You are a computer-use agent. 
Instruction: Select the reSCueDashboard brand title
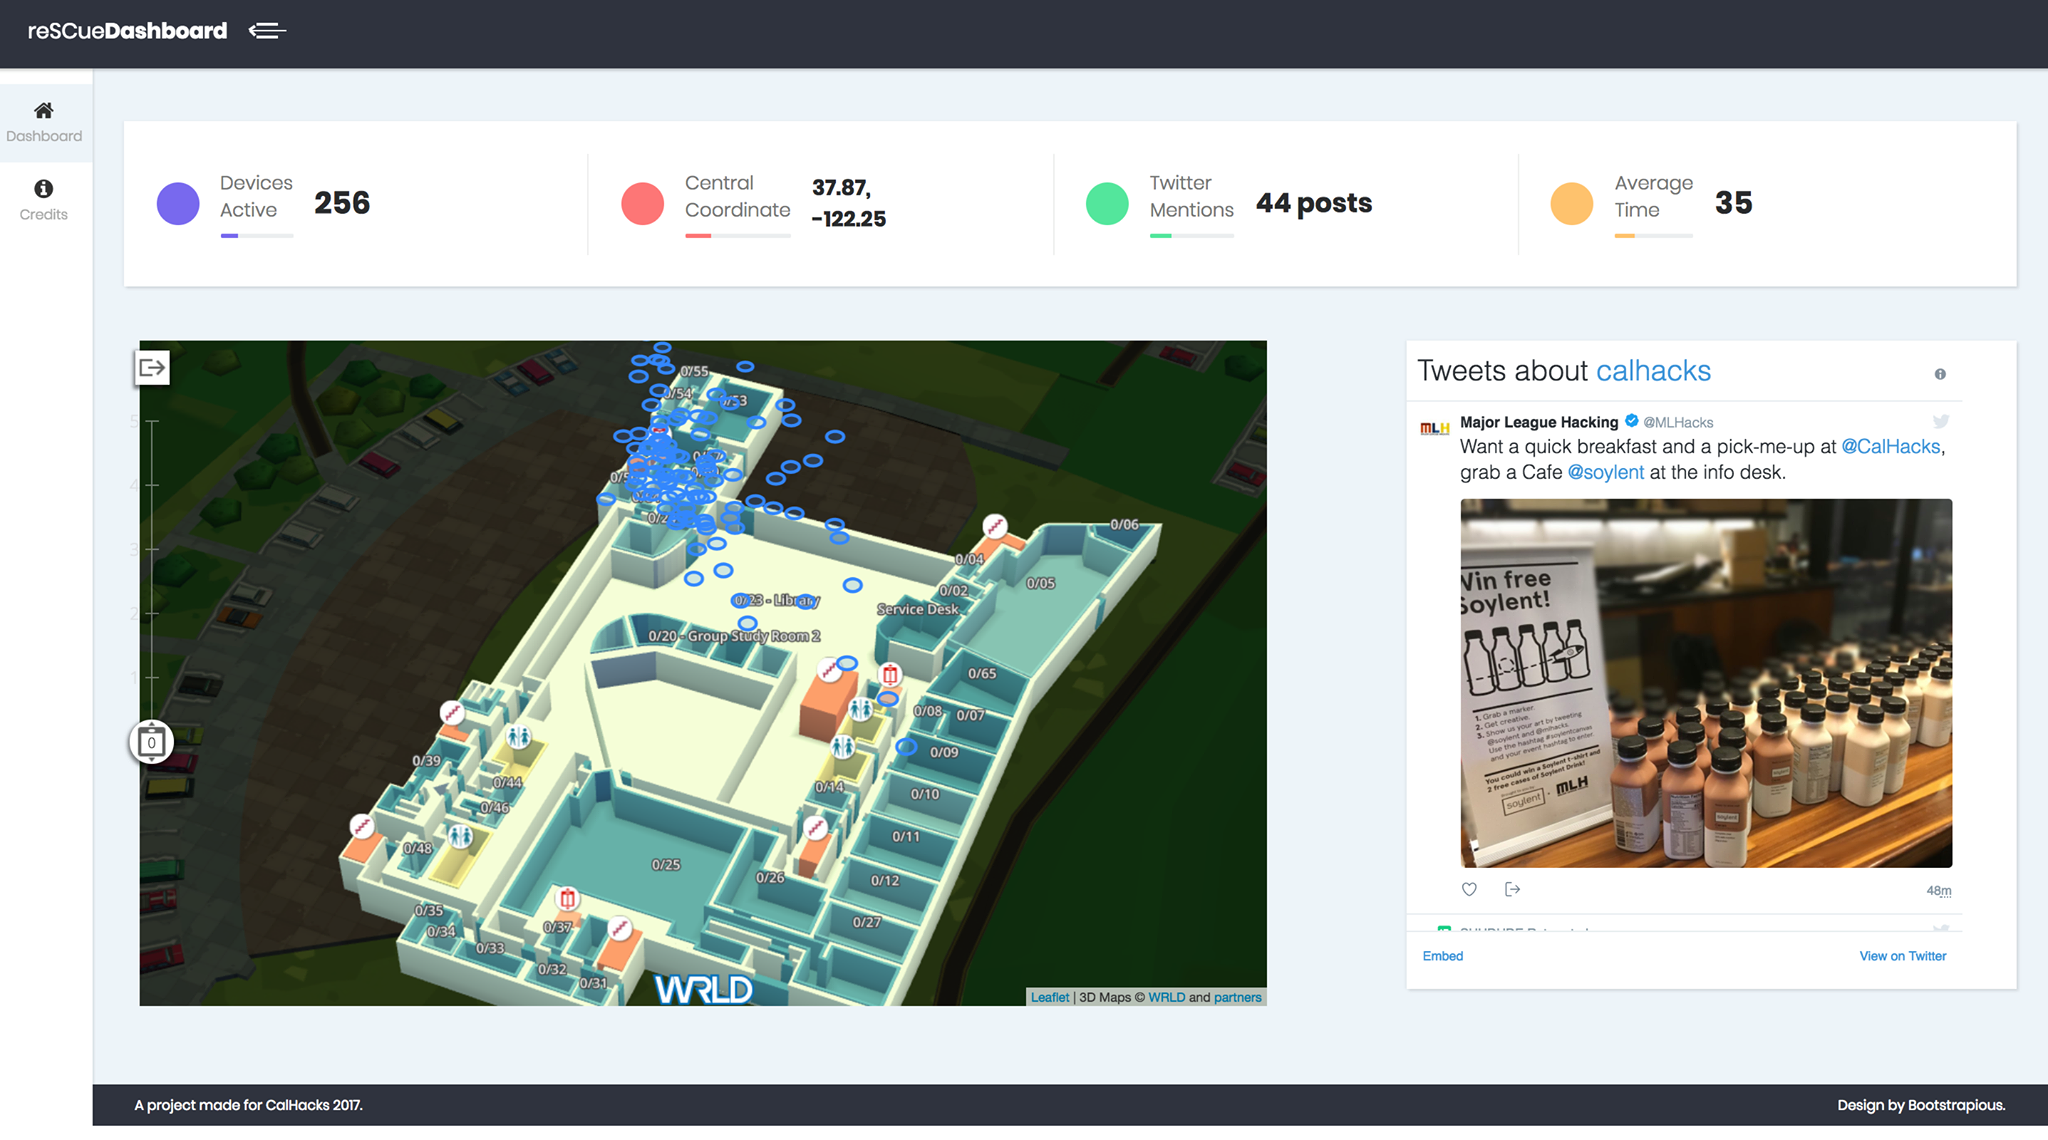tap(127, 31)
